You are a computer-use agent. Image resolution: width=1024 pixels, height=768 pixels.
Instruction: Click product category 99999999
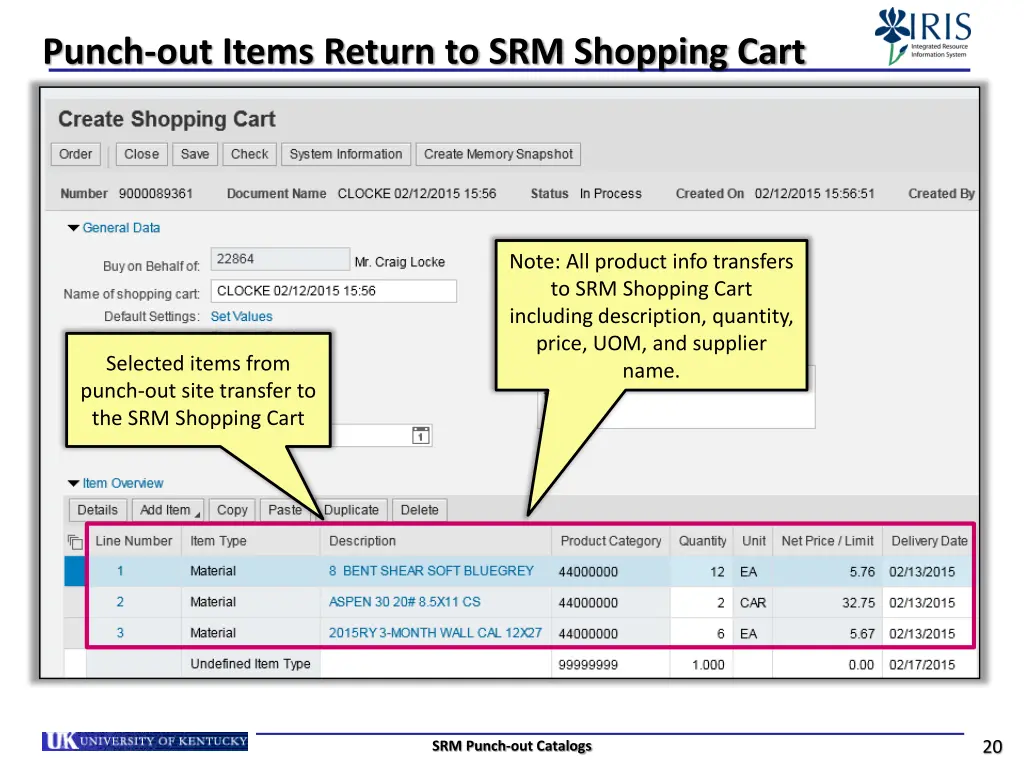click(588, 665)
